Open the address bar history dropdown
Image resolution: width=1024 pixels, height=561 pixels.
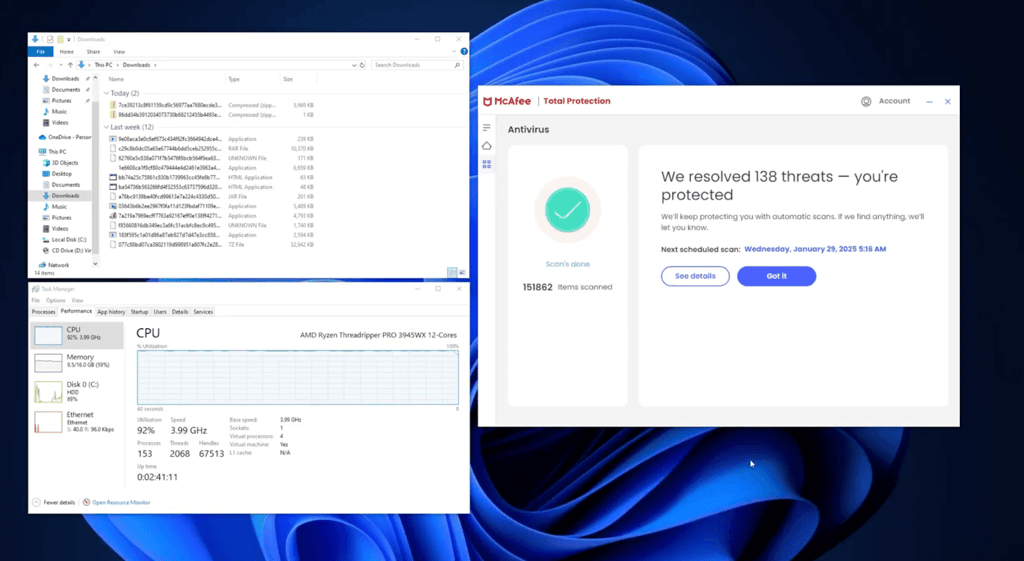tap(354, 65)
